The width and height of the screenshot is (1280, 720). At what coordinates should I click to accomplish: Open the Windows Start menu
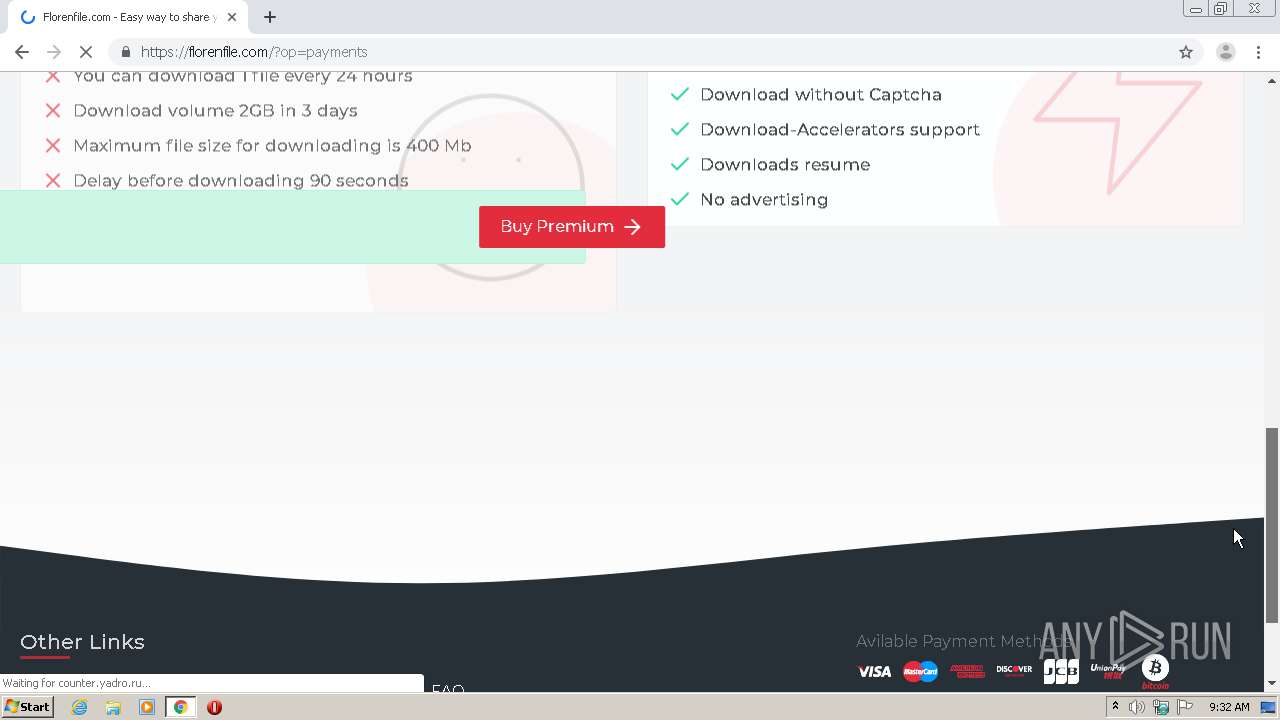28,707
